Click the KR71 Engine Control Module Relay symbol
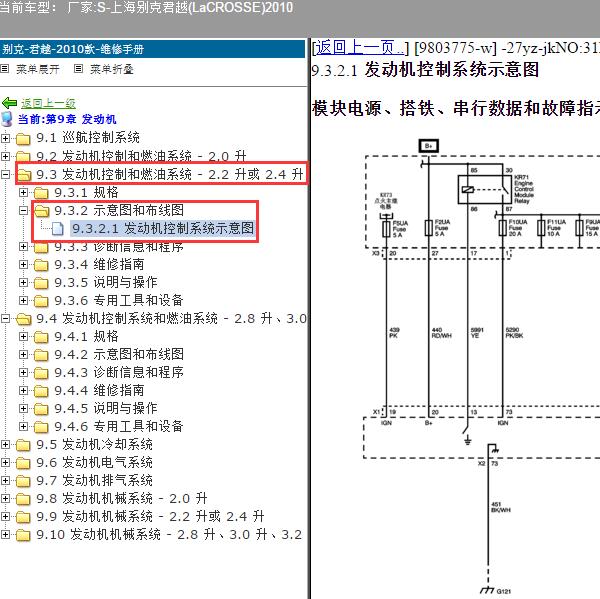This screenshot has width=600, height=599. [484, 189]
